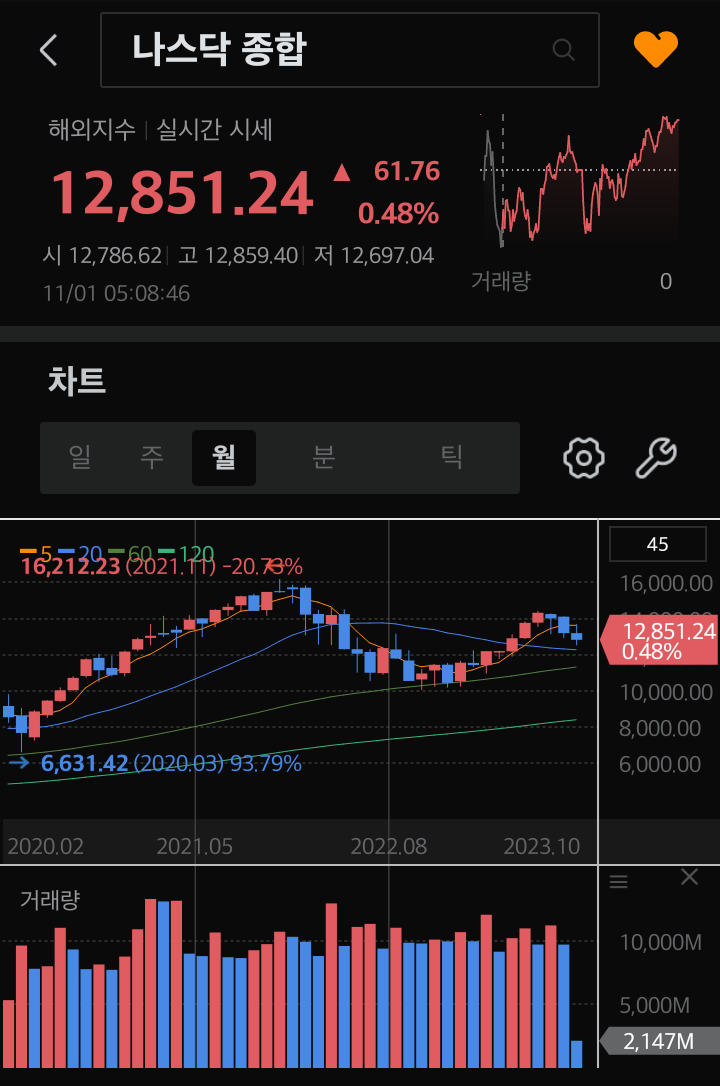
Task: Open the 틱 (tick) chart dropdown
Action: [x=451, y=457]
